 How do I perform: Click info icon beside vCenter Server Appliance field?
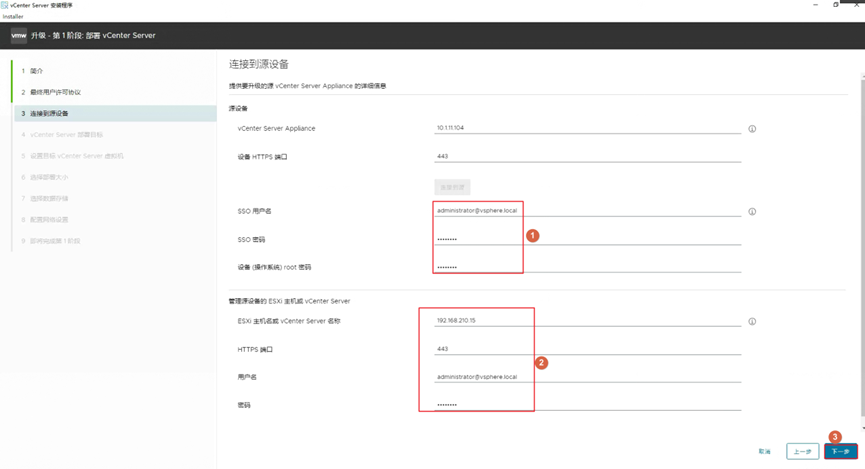752,129
